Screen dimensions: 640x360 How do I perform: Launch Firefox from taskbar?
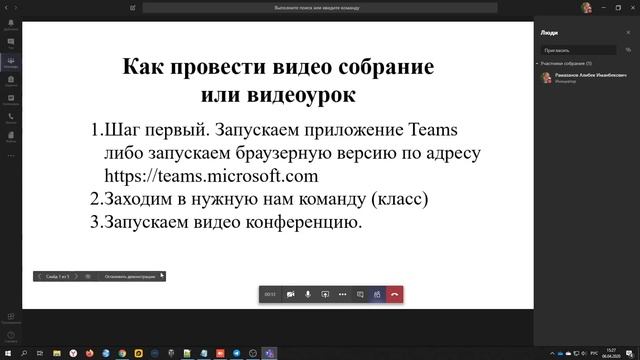(x=89, y=353)
